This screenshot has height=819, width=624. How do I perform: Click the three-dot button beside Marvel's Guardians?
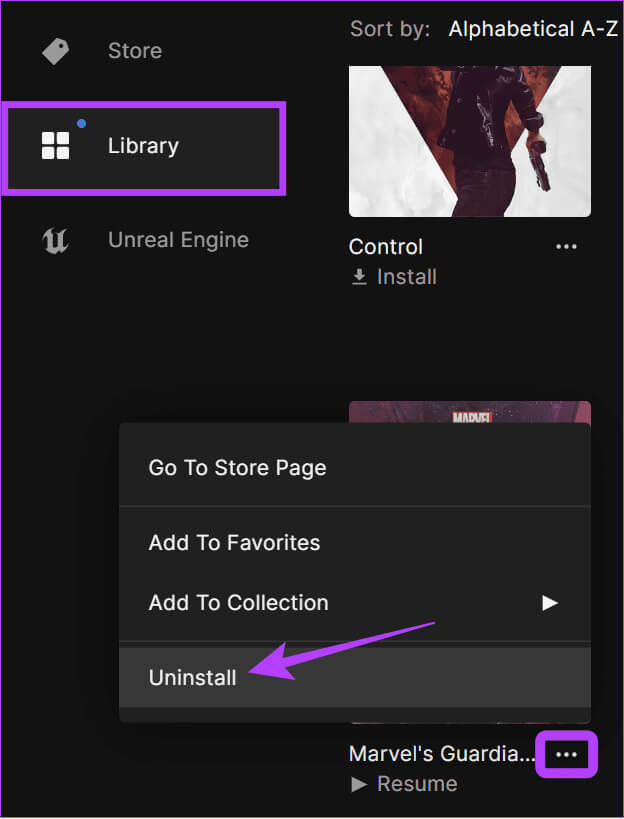(x=566, y=754)
